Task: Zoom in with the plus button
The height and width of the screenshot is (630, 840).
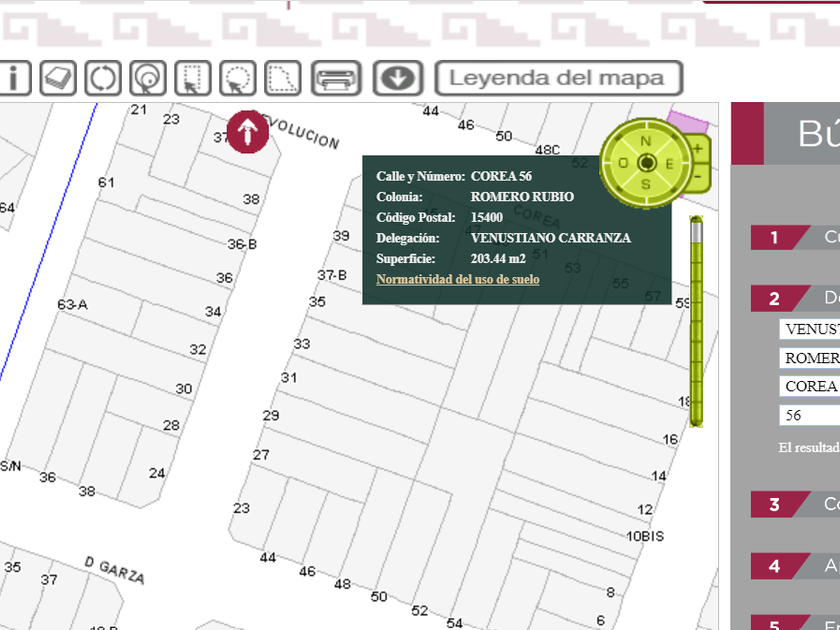Action: click(698, 149)
